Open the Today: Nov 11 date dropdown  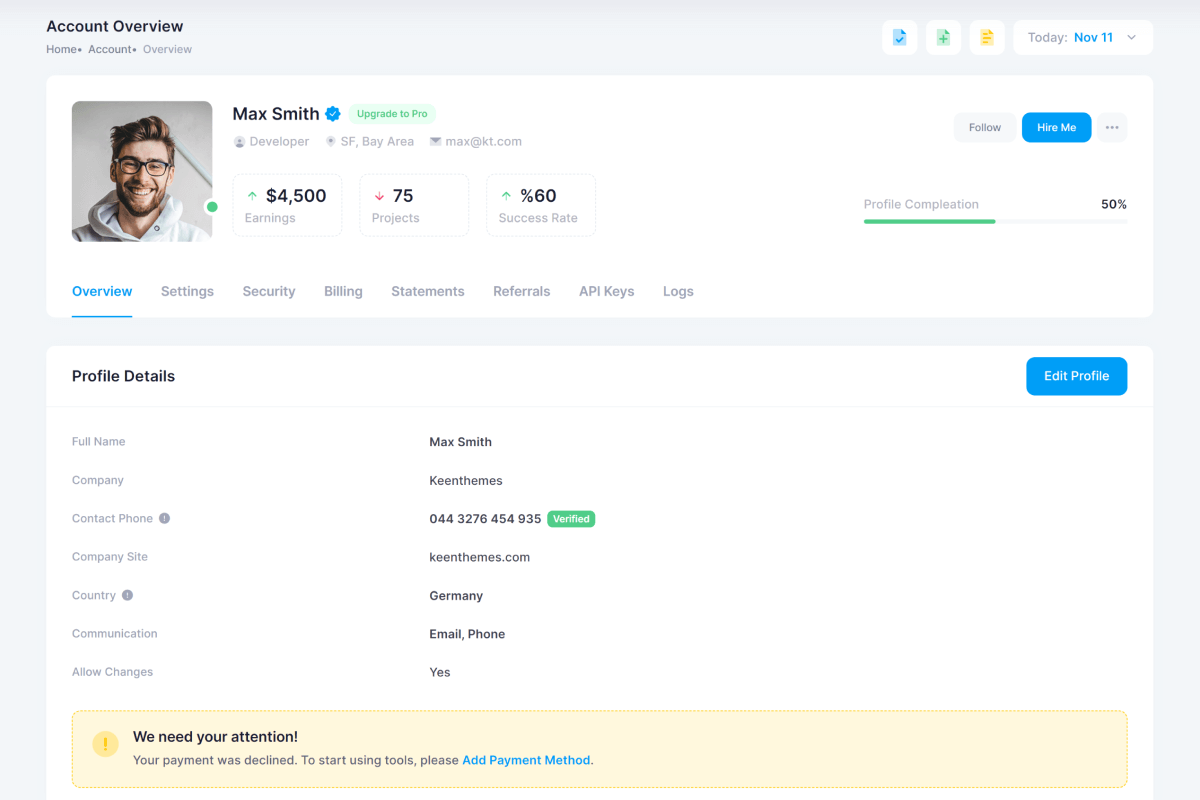[1083, 38]
